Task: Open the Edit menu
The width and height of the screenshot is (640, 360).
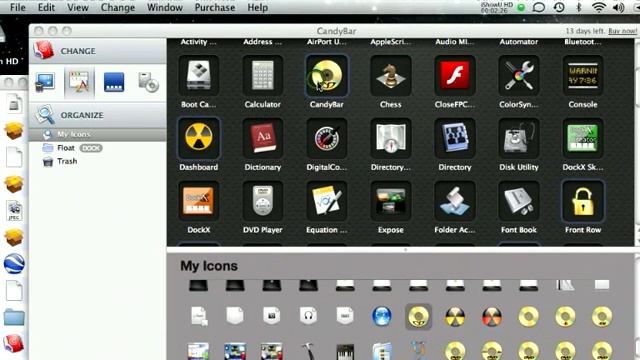Action: pos(46,7)
